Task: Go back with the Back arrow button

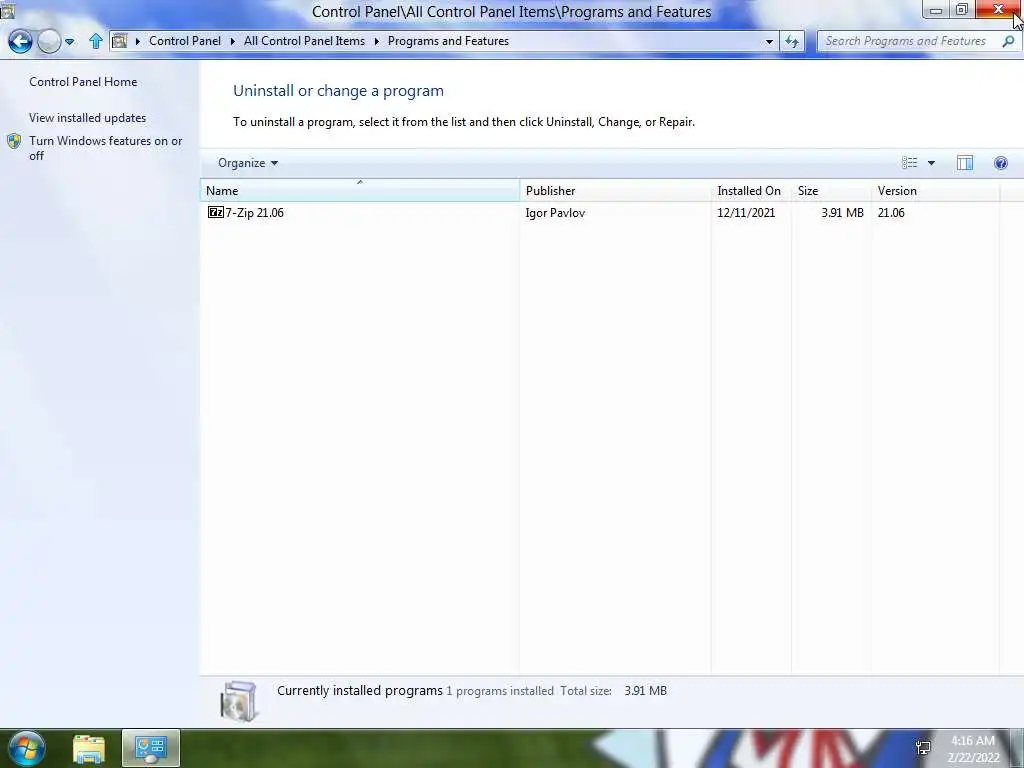Action: click(x=20, y=41)
